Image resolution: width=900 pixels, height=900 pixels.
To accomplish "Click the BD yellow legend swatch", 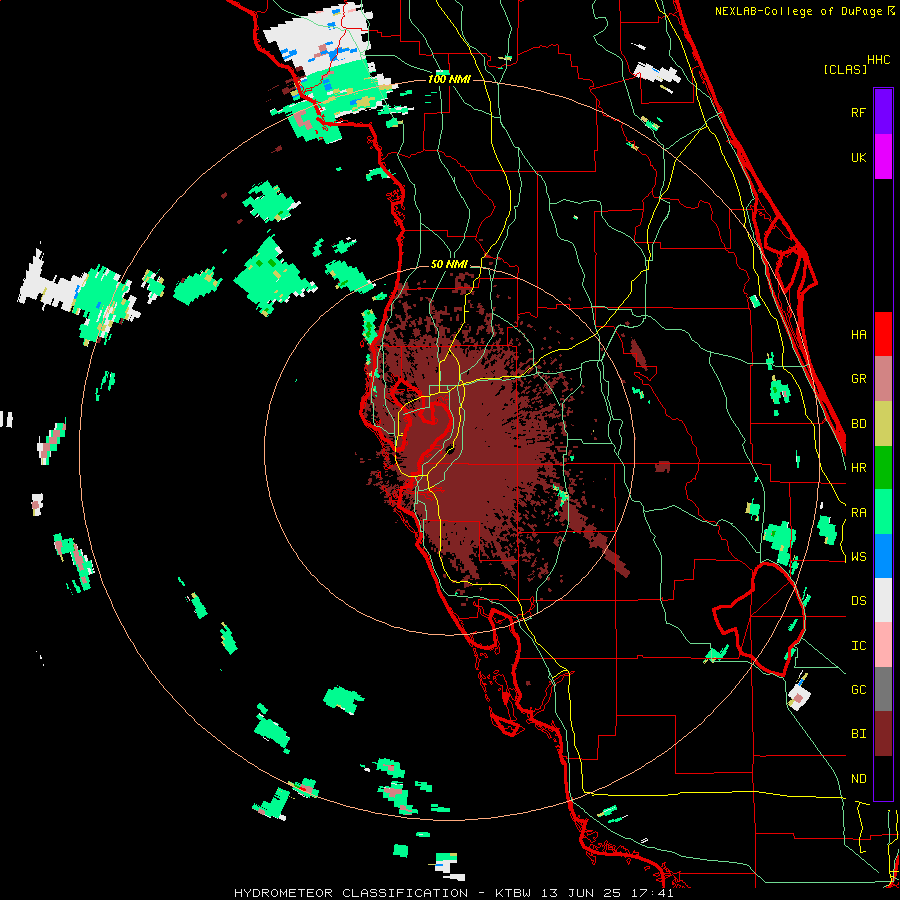I will (x=883, y=424).
